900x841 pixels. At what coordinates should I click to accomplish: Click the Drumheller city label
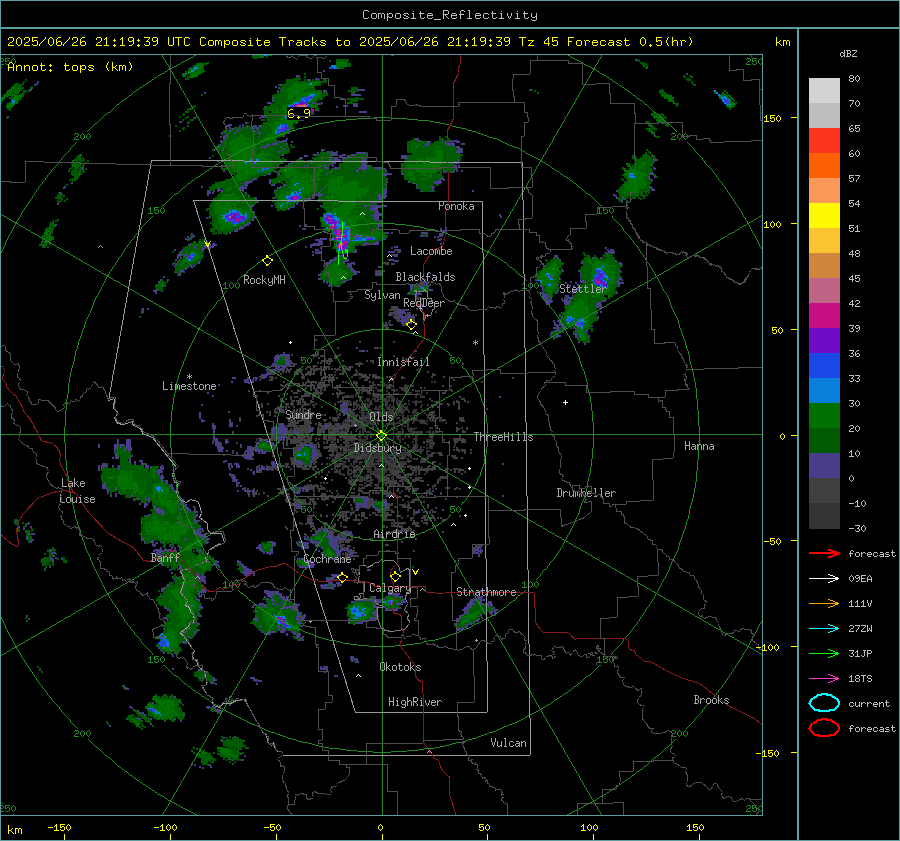pos(586,493)
